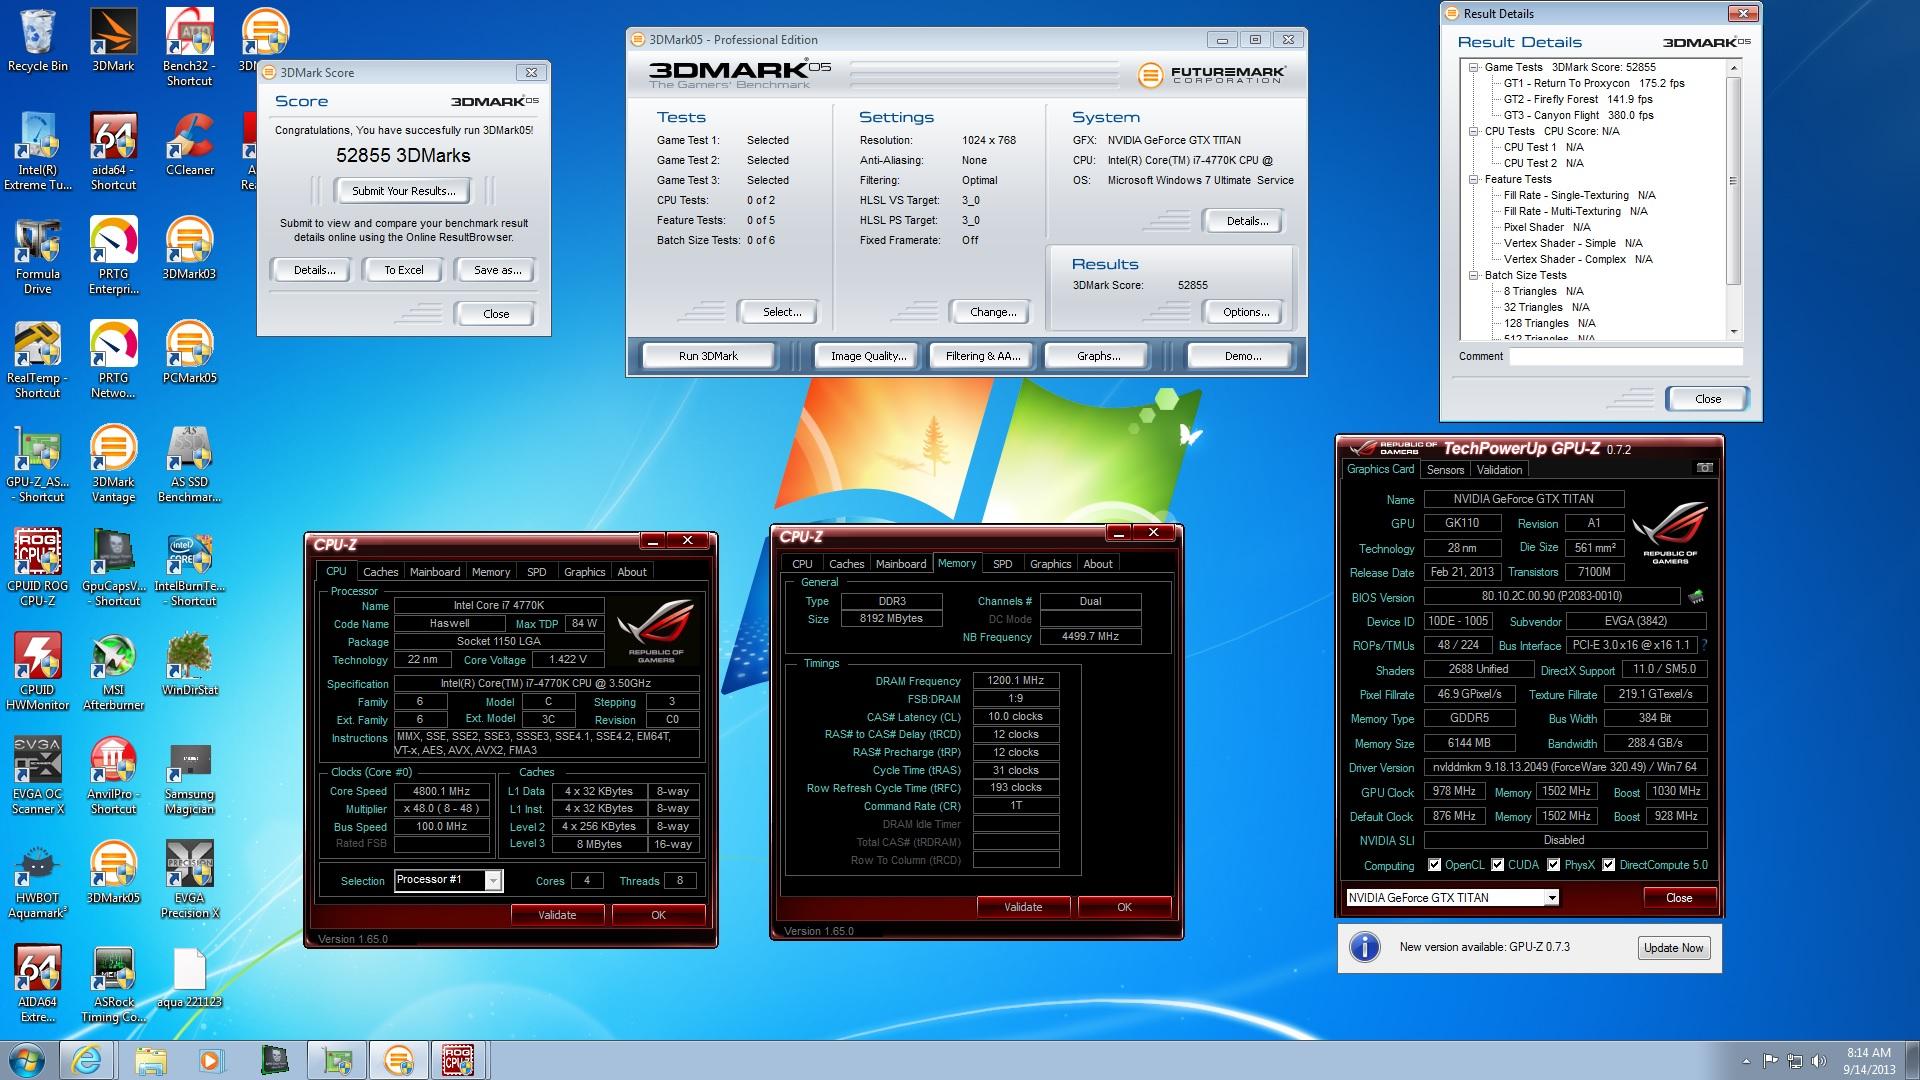Toggle the CUDA checkbox in GPU-Z
Screen dimensions: 1920x1080
[1498, 865]
